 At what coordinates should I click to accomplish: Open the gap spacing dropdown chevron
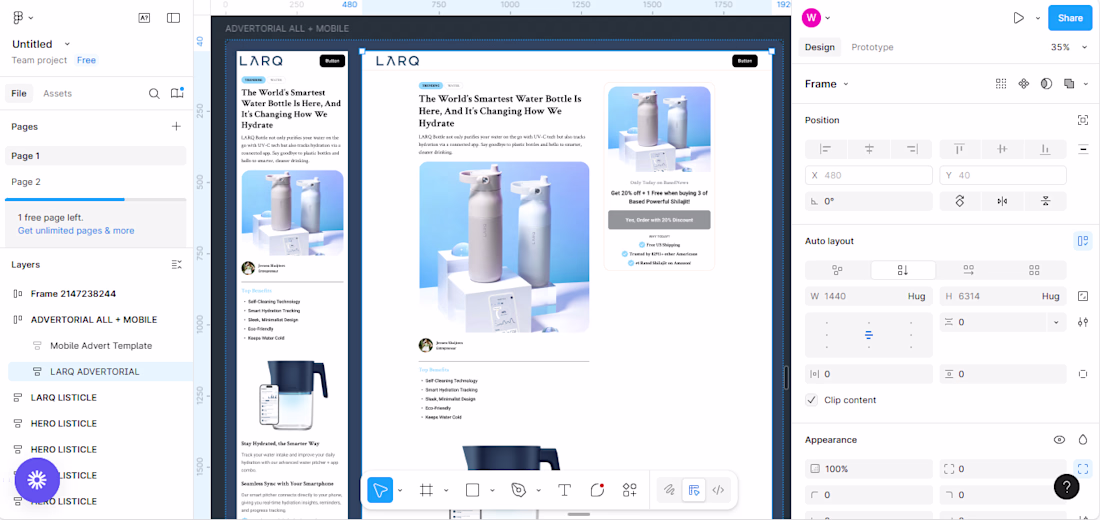tap(1056, 322)
